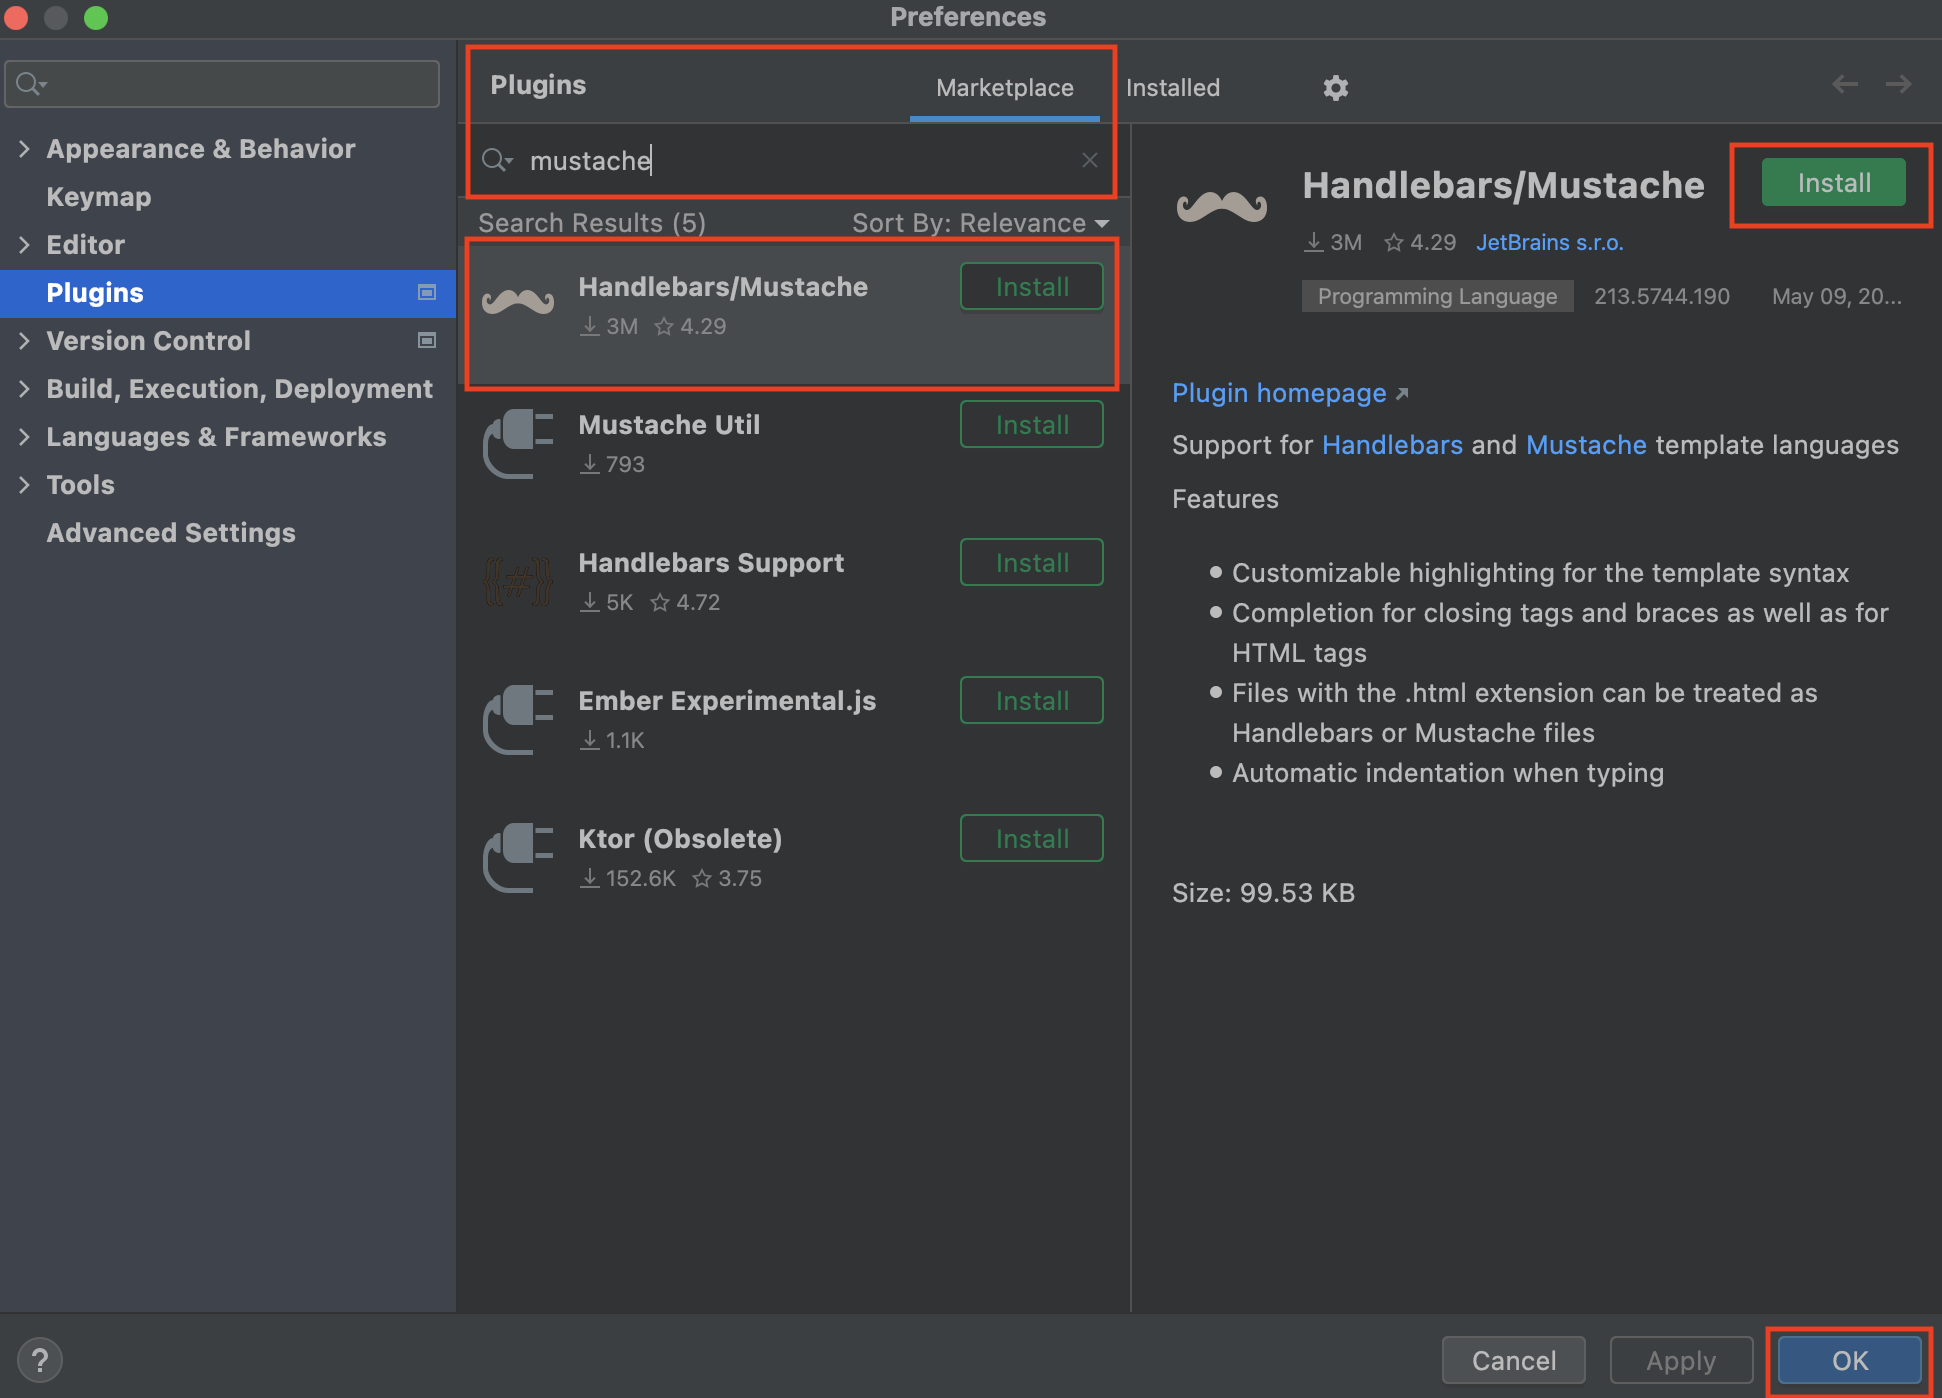Click the Apply button
This screenshot has height=1398, width=1942.
1680,1360
